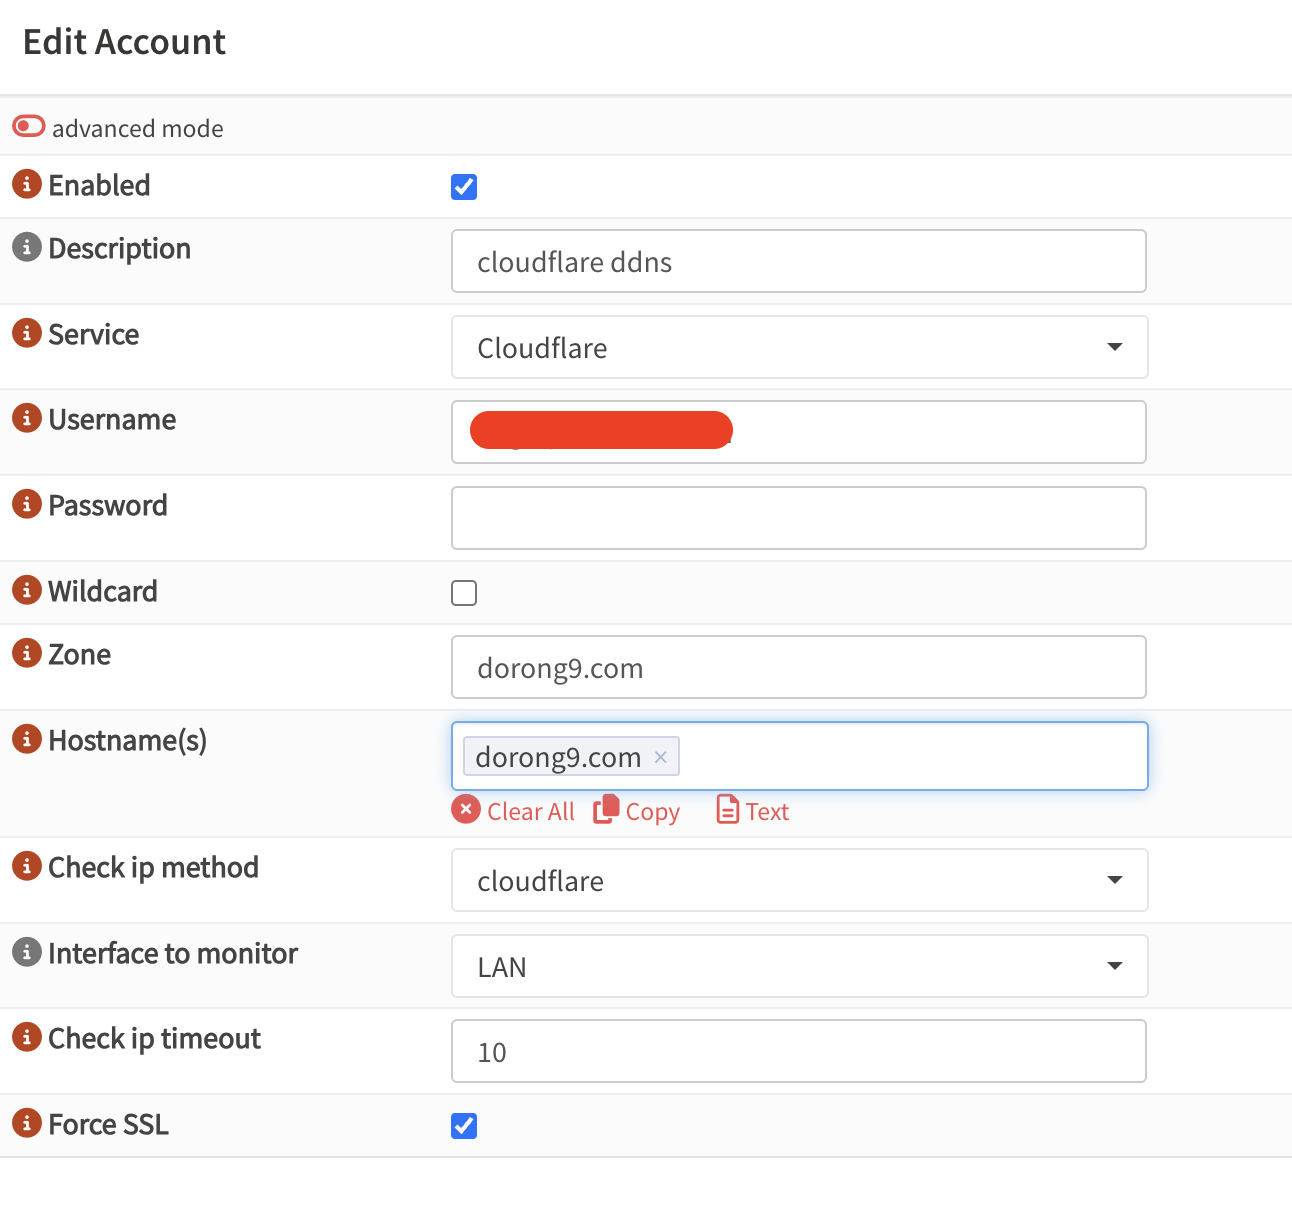Uncheck the Enabled checkbox
The image size is (1292, 1214).
[464, 187]
